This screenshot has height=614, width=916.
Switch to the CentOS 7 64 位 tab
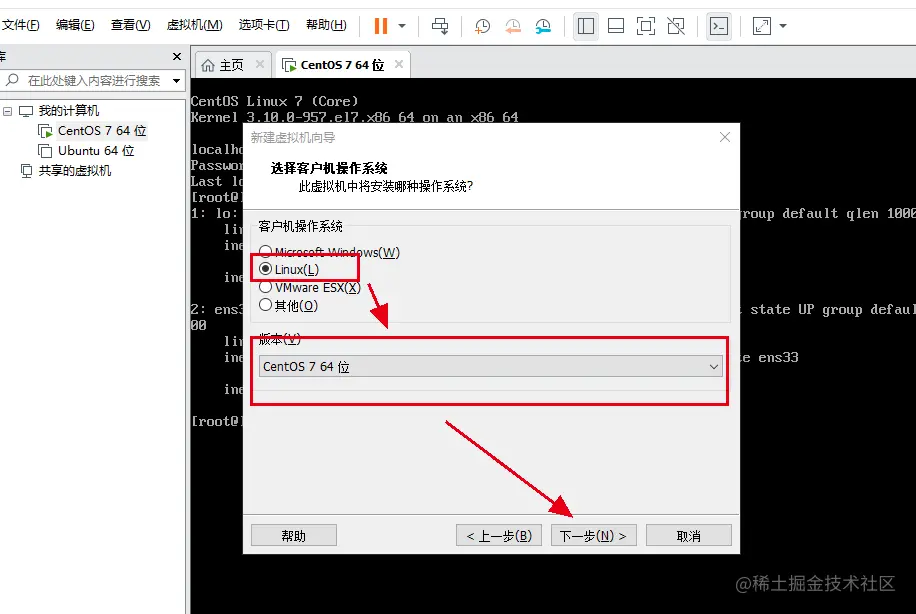[342, 65]
